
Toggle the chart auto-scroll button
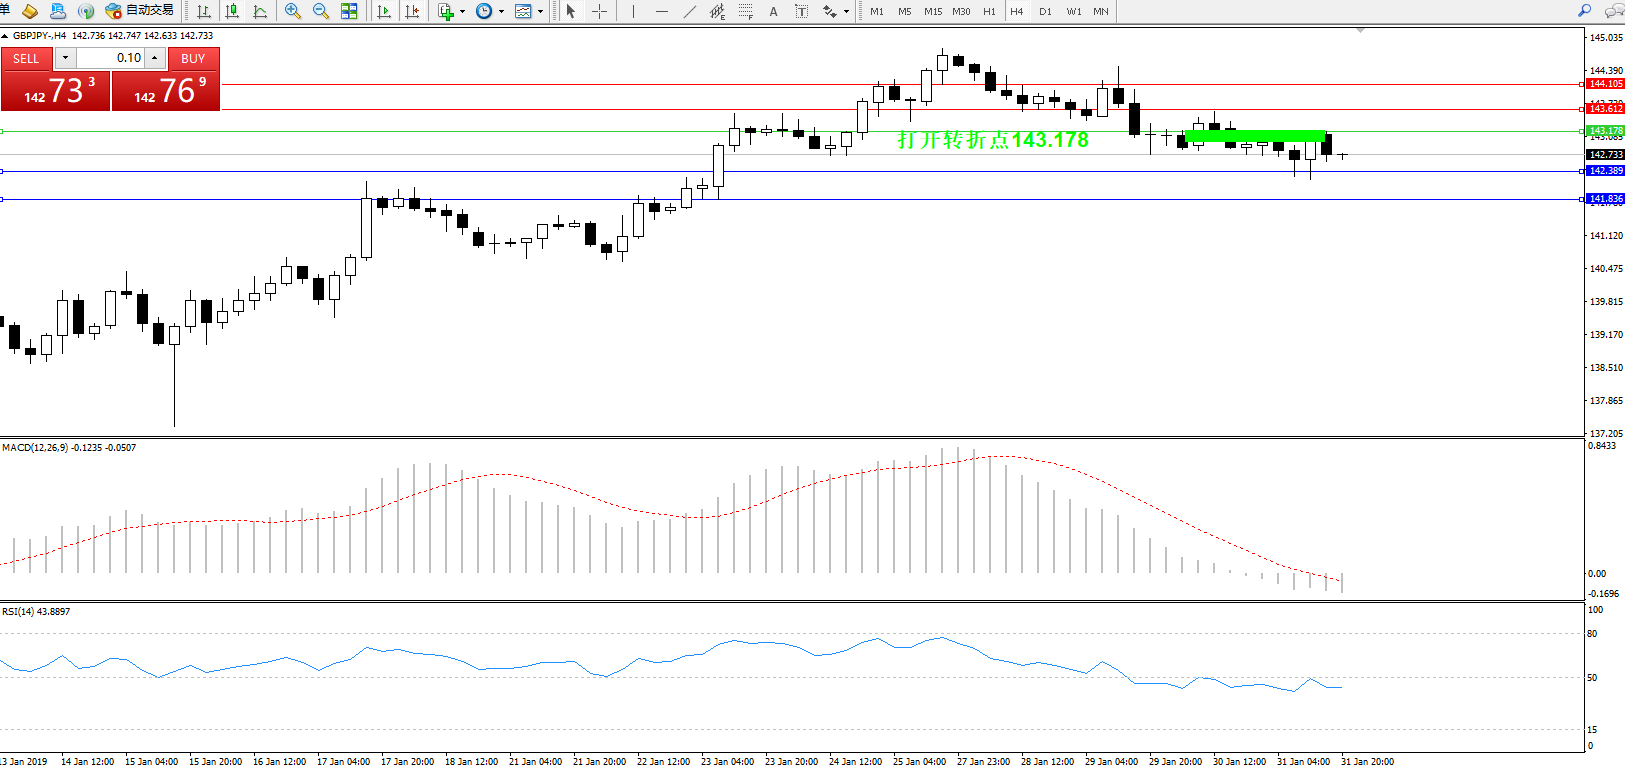(x=383, y=11)
